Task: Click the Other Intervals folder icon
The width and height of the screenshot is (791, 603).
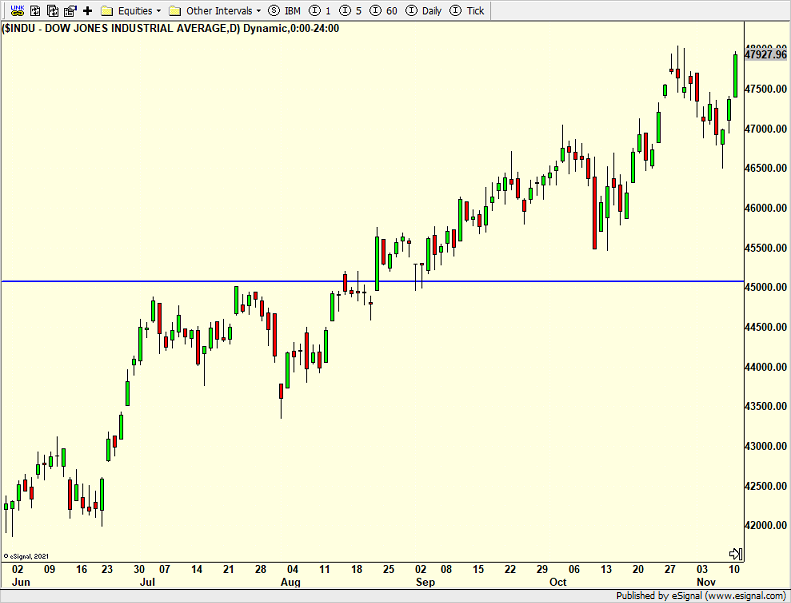Action: click(175, 10)
